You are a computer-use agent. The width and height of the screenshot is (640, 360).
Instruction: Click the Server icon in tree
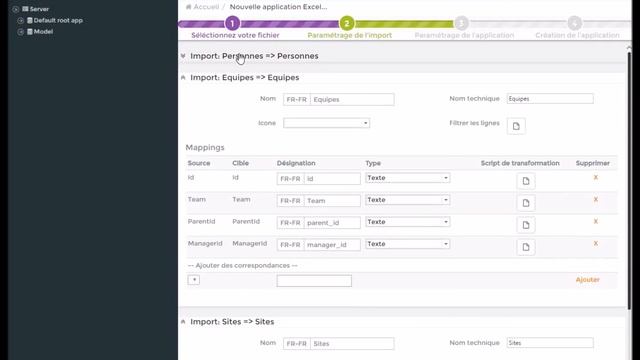25,9
